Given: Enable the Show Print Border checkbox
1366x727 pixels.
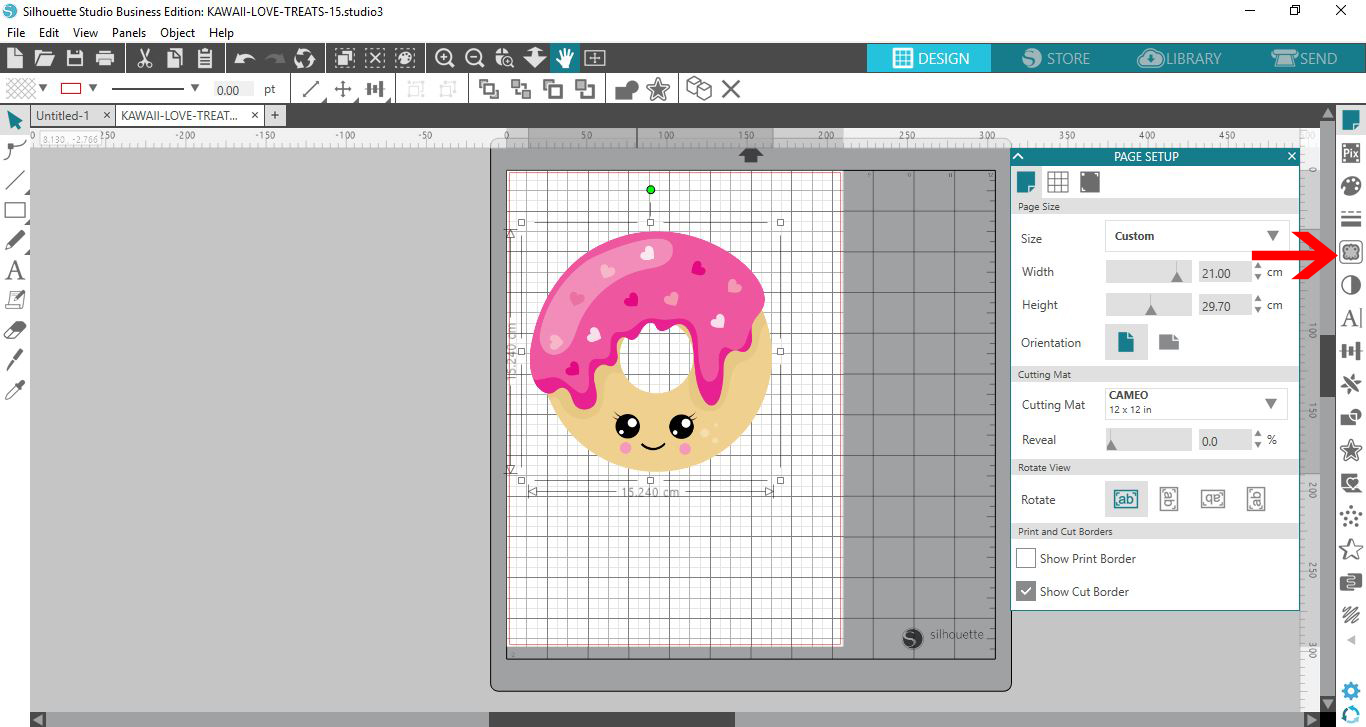Looking at the screenshot, I should [x=1026, y=558].
